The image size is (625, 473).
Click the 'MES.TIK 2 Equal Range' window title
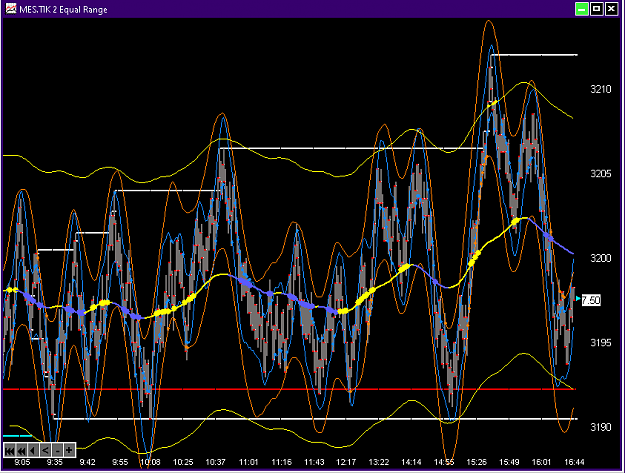(x=63, y=10)
